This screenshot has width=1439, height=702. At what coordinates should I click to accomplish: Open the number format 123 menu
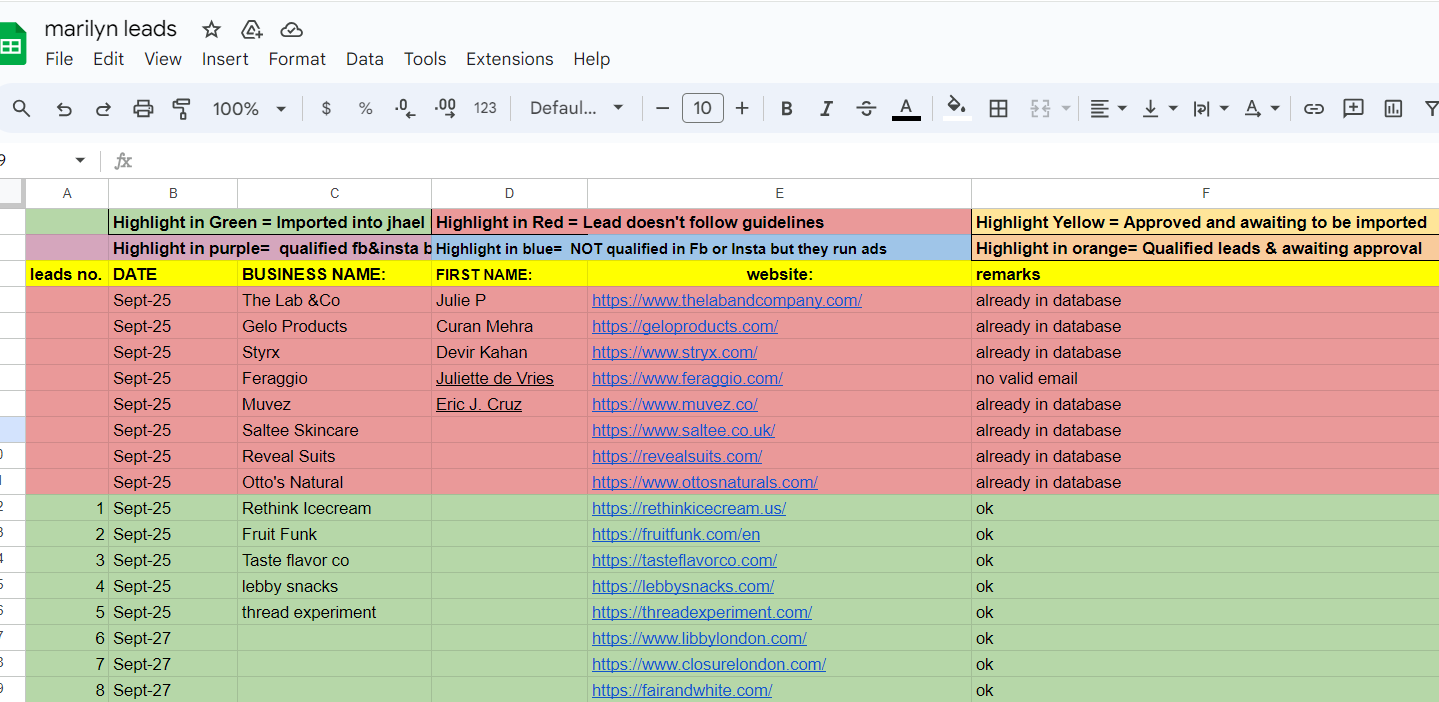coord(485,108)
